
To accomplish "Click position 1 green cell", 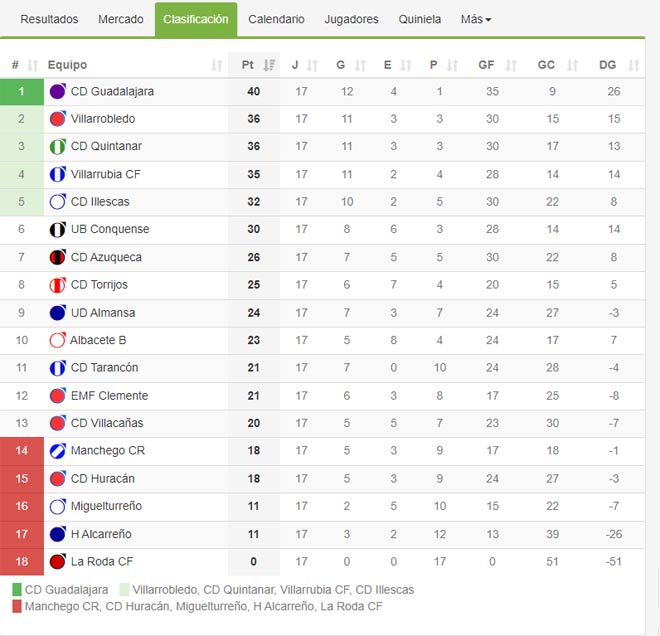I will [22, 91].
